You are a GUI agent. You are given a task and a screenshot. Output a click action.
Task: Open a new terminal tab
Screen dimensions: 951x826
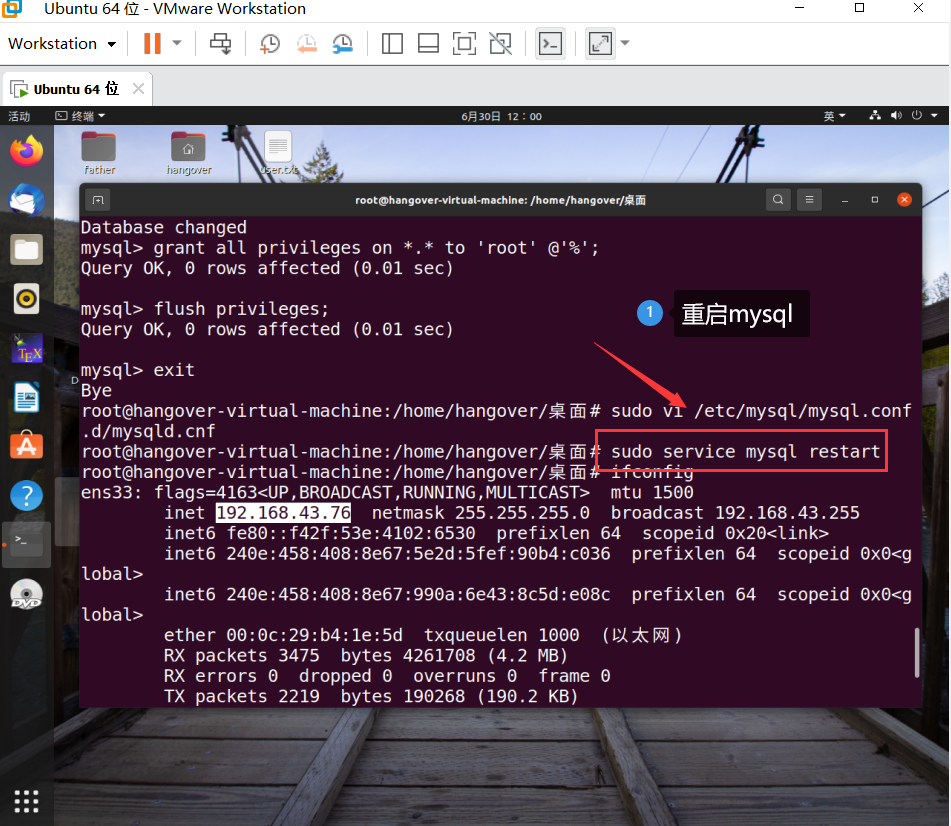coord(98,200)
